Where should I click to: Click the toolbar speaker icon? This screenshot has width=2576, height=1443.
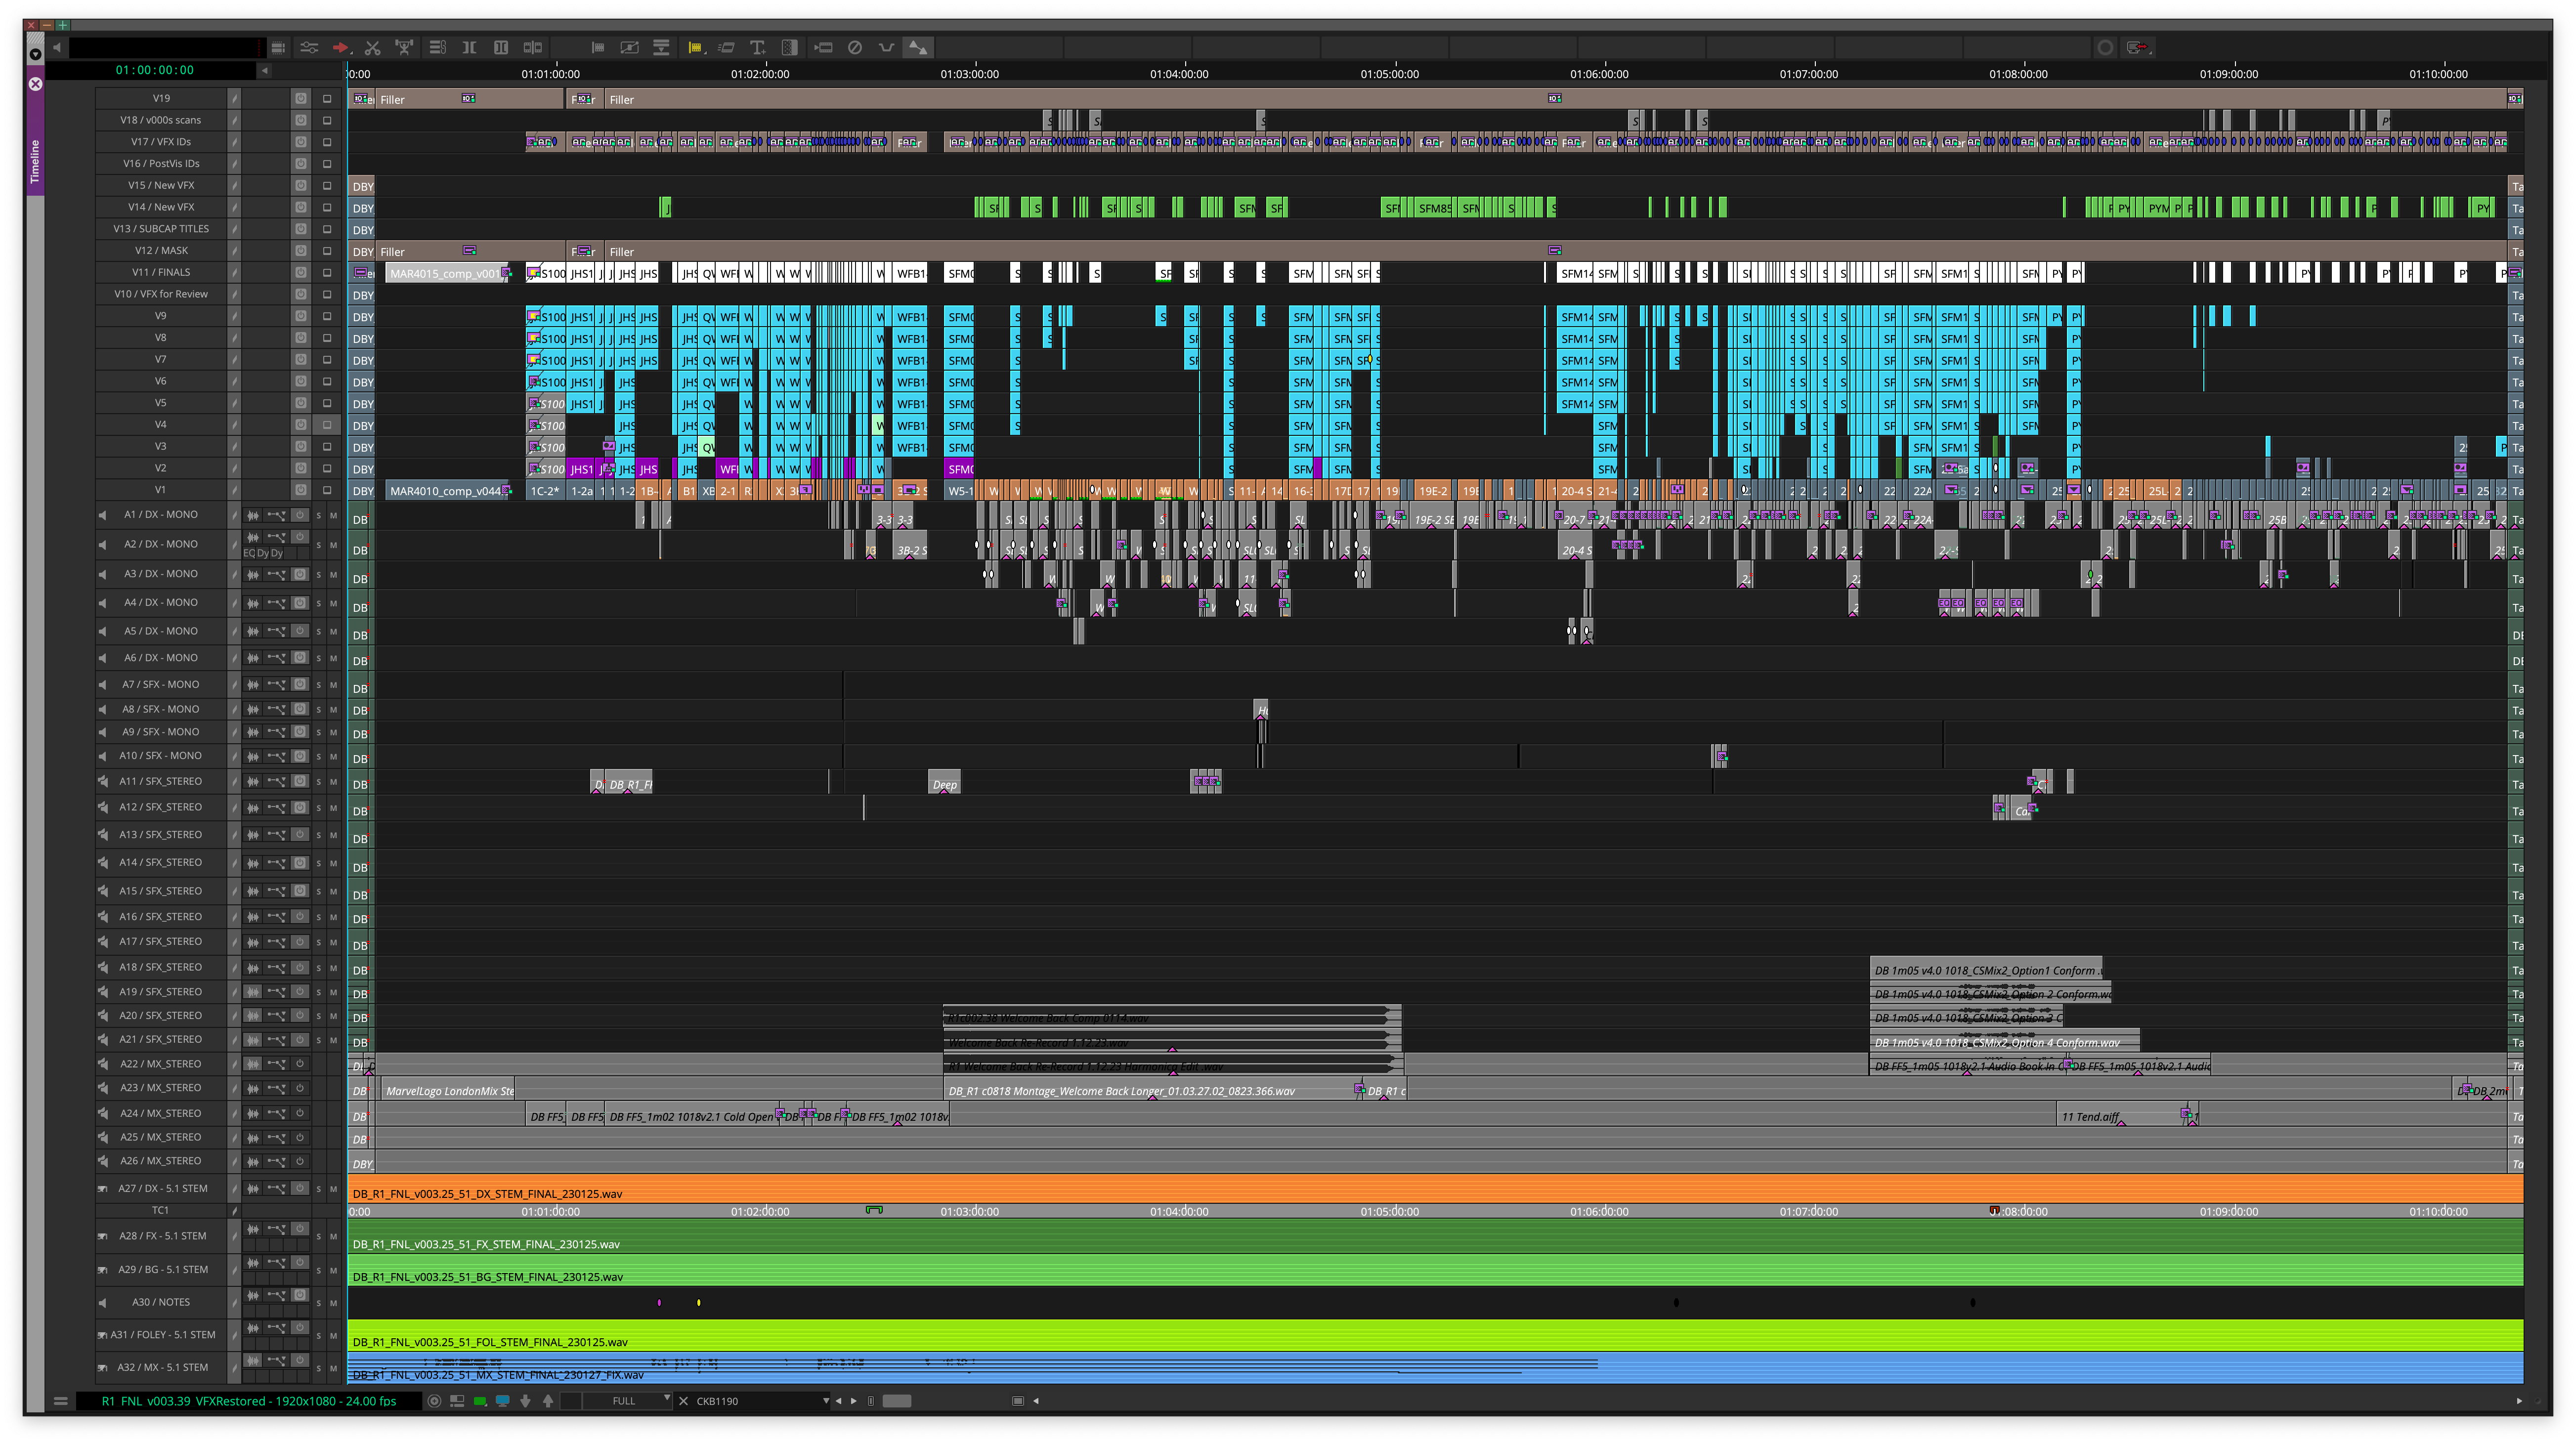pos(57,47)
